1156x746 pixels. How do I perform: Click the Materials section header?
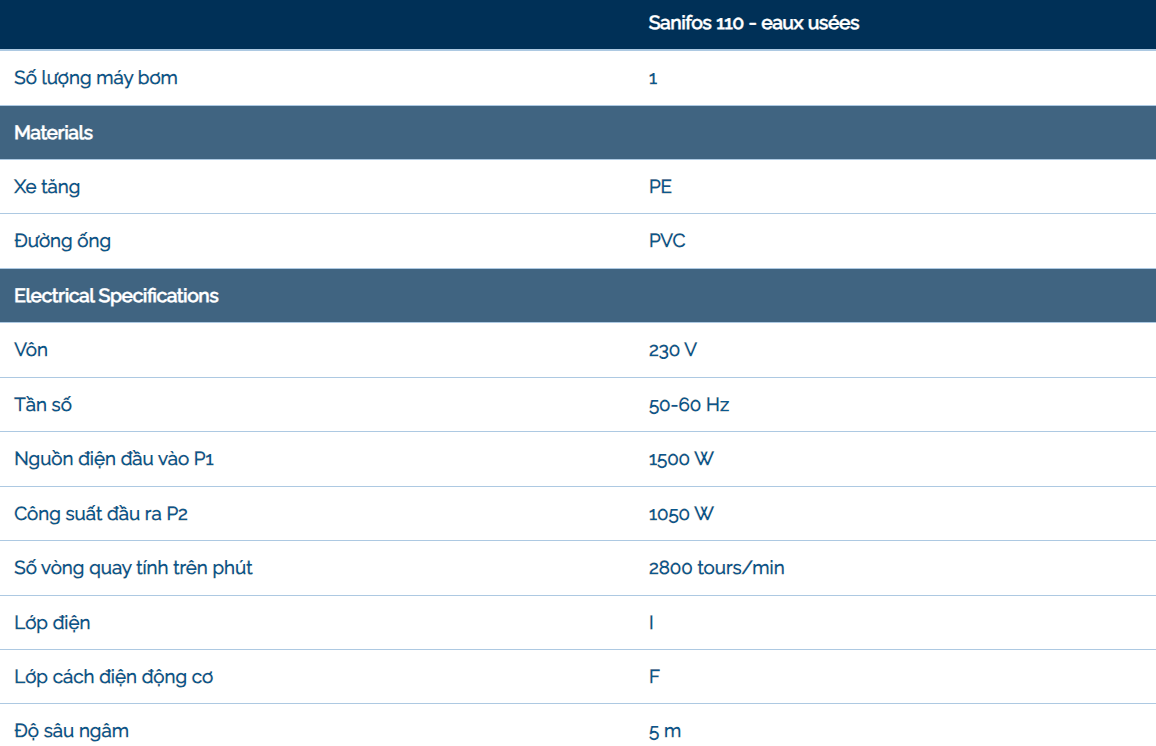[54, 133]
